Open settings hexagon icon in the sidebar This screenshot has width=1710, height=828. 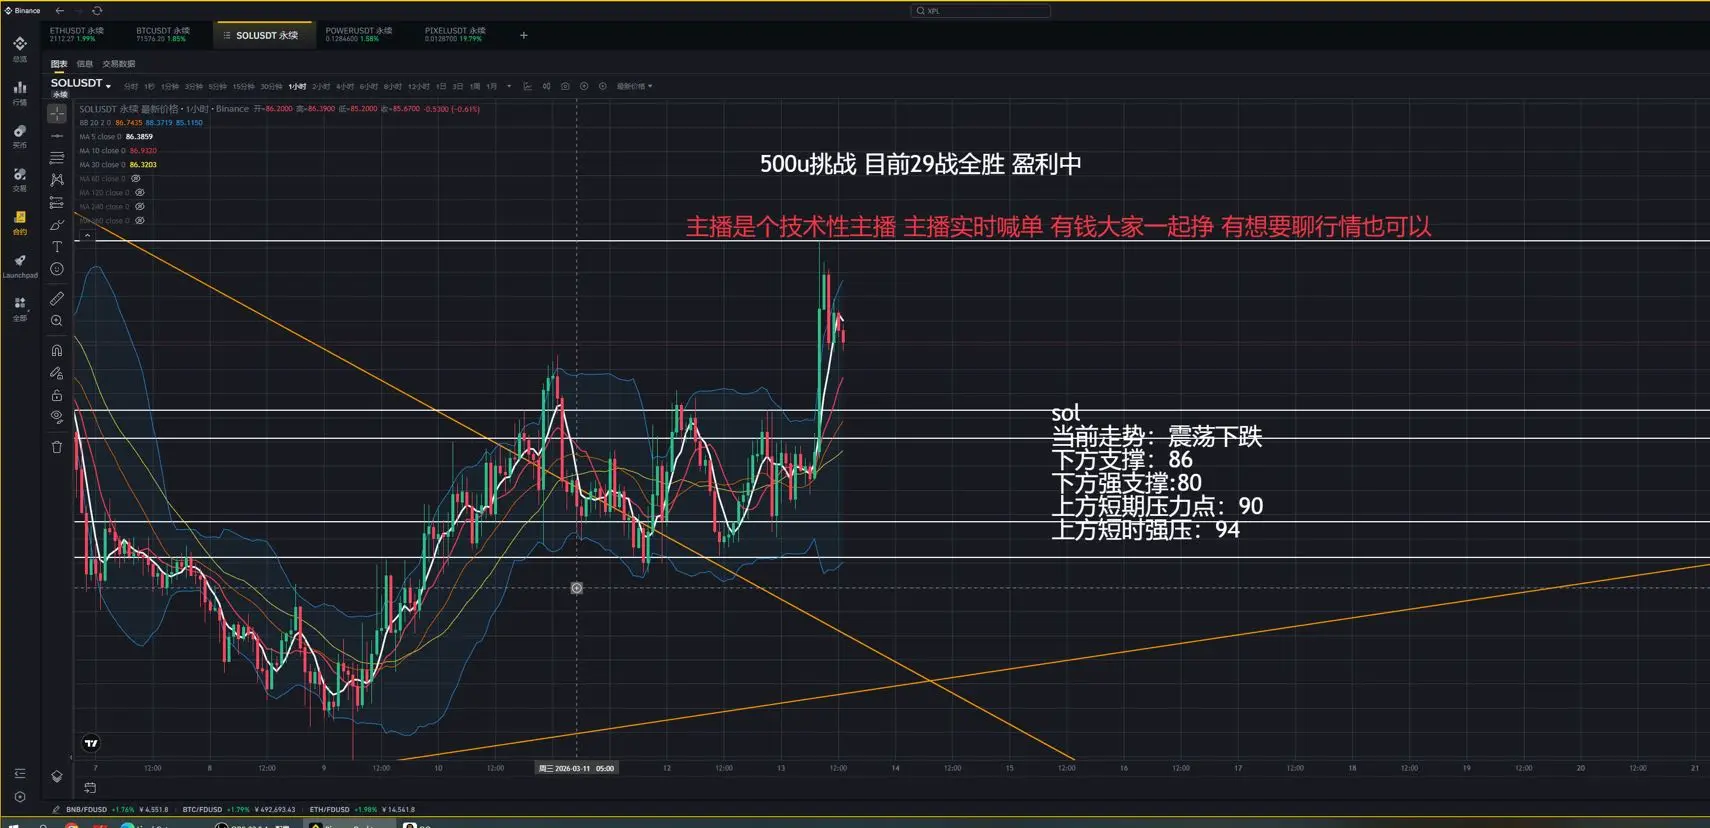tap(20, 797)
